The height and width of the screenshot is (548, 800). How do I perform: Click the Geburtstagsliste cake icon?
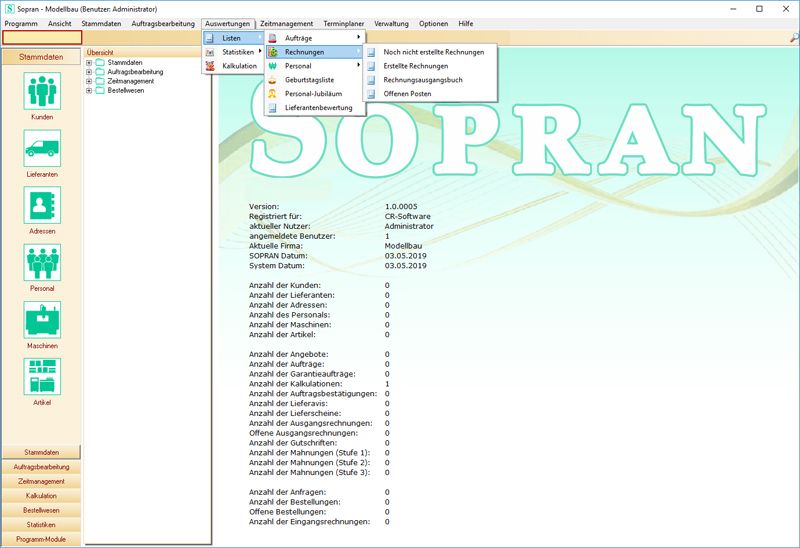pos(272,80)
